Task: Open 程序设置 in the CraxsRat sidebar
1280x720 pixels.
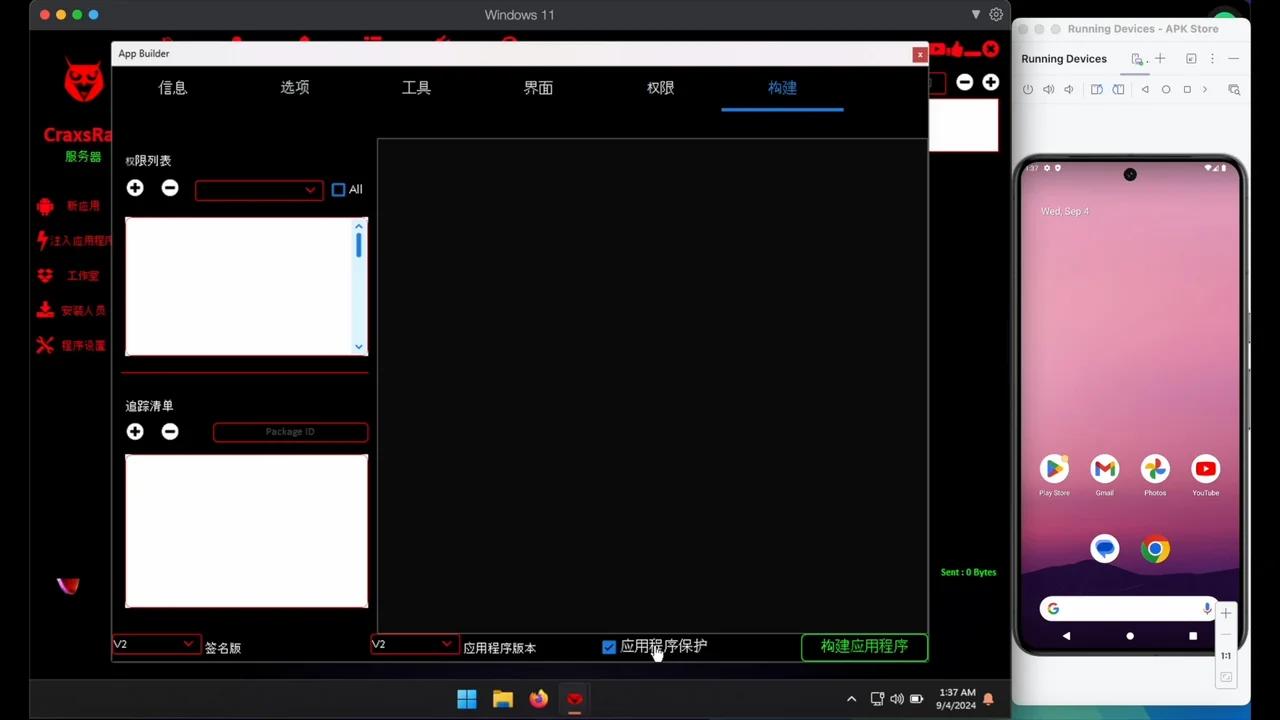Action: tap(71, 346)
